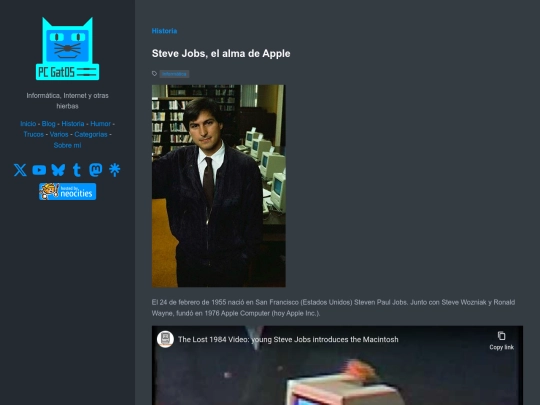Open Categorías in the sidebar navigation

tap(91, 134)
